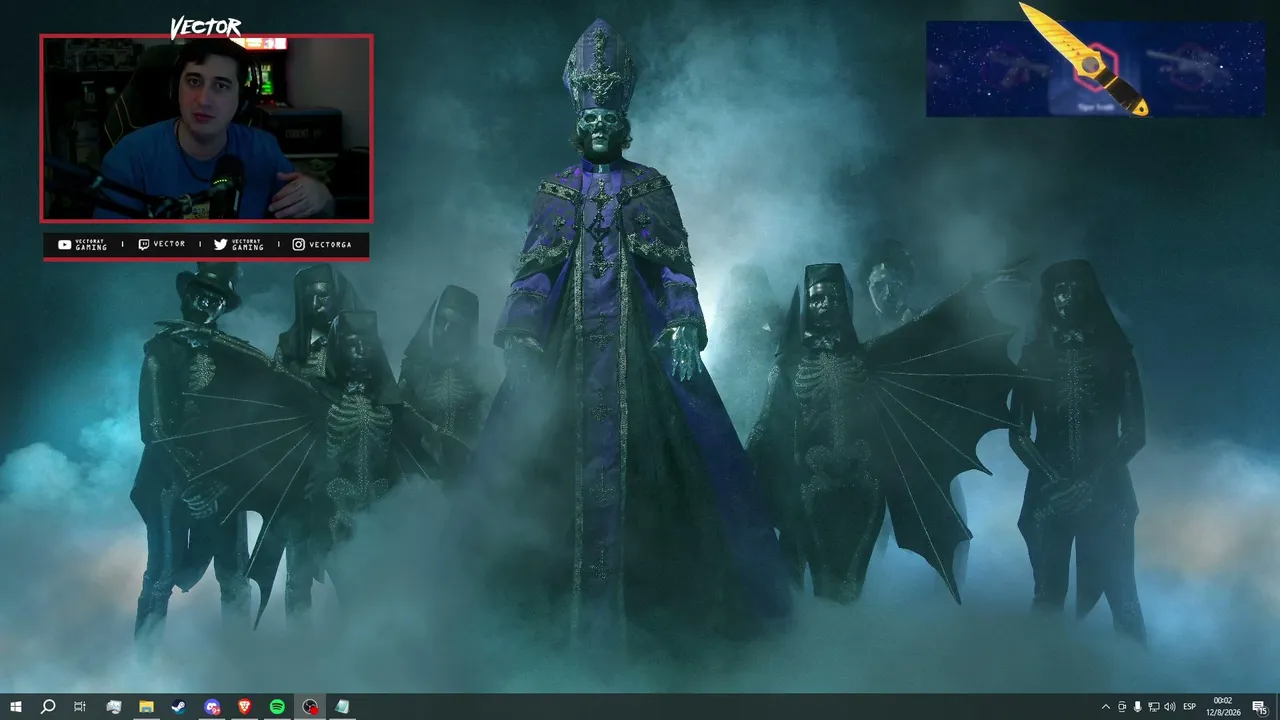
Task: Open the microphone tray icon
Action: click(x=1138, y=707)
